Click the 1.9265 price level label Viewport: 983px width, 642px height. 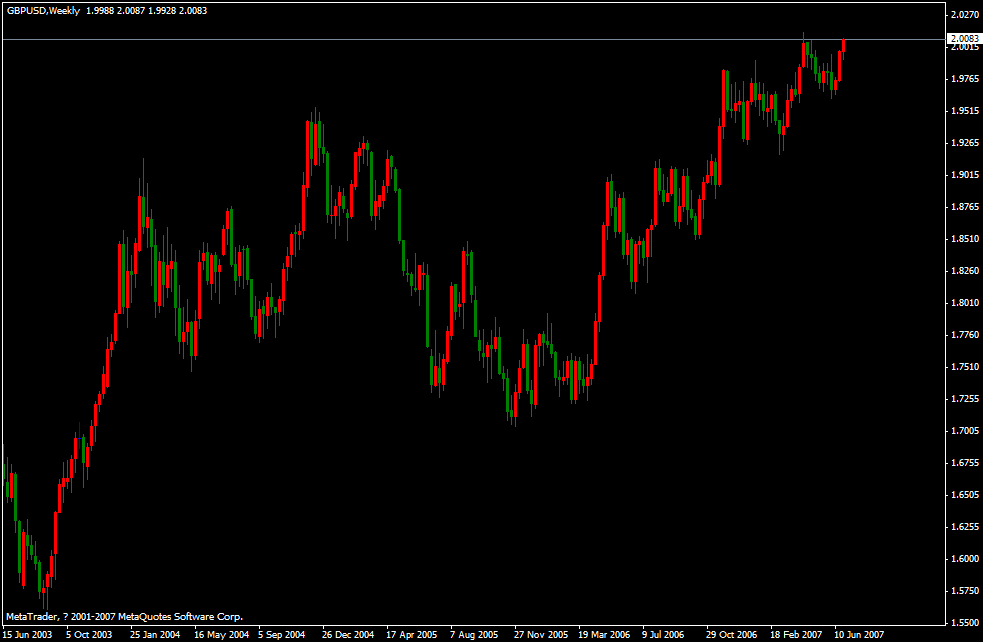pyautogui.click(x=965, y=142)
